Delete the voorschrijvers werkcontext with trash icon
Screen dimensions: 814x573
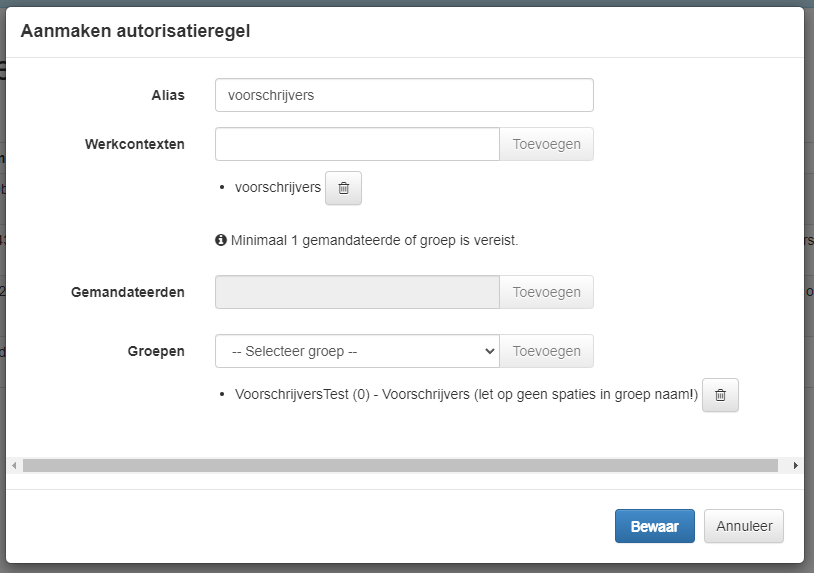click(343, 188)
